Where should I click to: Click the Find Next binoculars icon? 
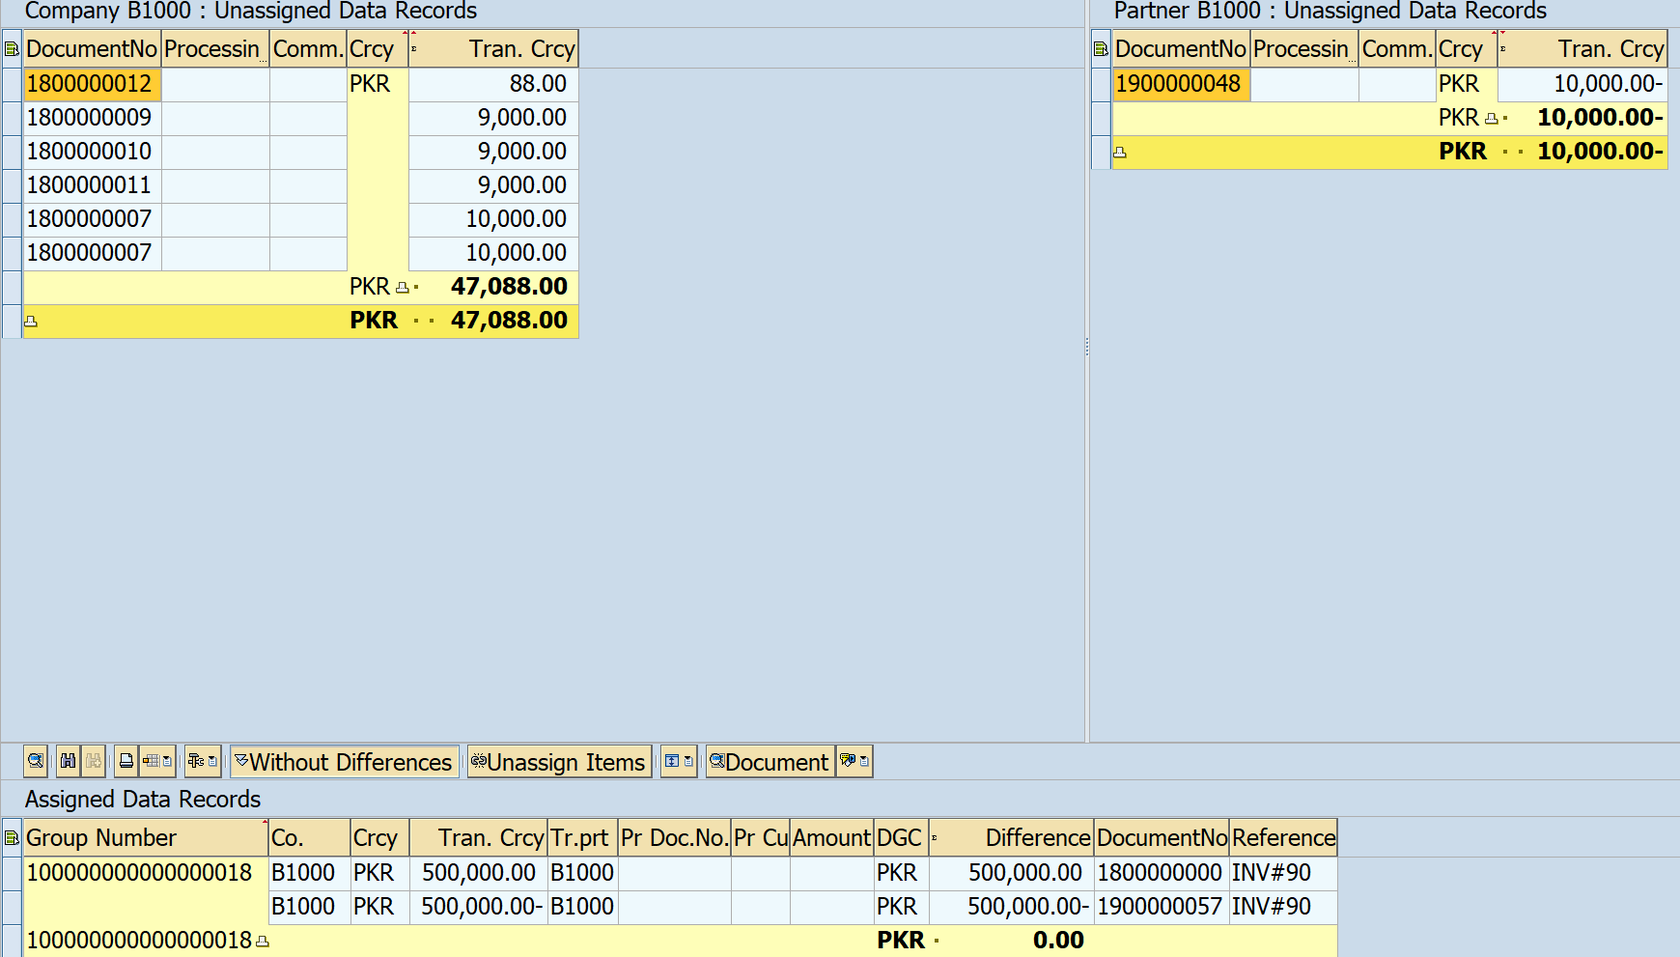pyautogui.click(x=93, y=761)
